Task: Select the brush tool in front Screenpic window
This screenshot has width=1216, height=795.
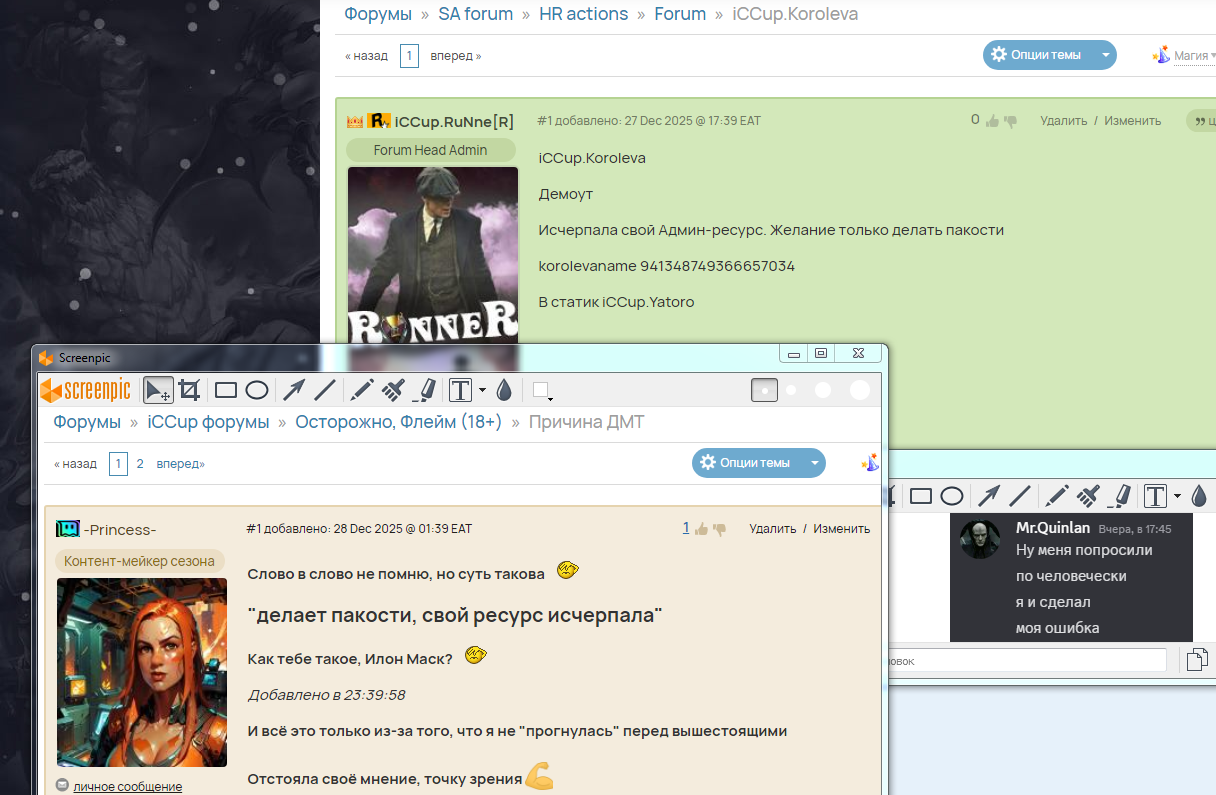Action: click(393, 390)
